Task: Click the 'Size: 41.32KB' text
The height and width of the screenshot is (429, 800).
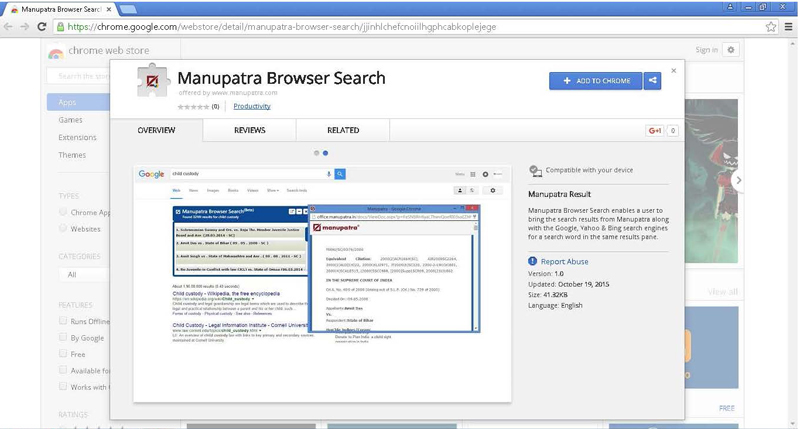Action: (x=547, y=294)
